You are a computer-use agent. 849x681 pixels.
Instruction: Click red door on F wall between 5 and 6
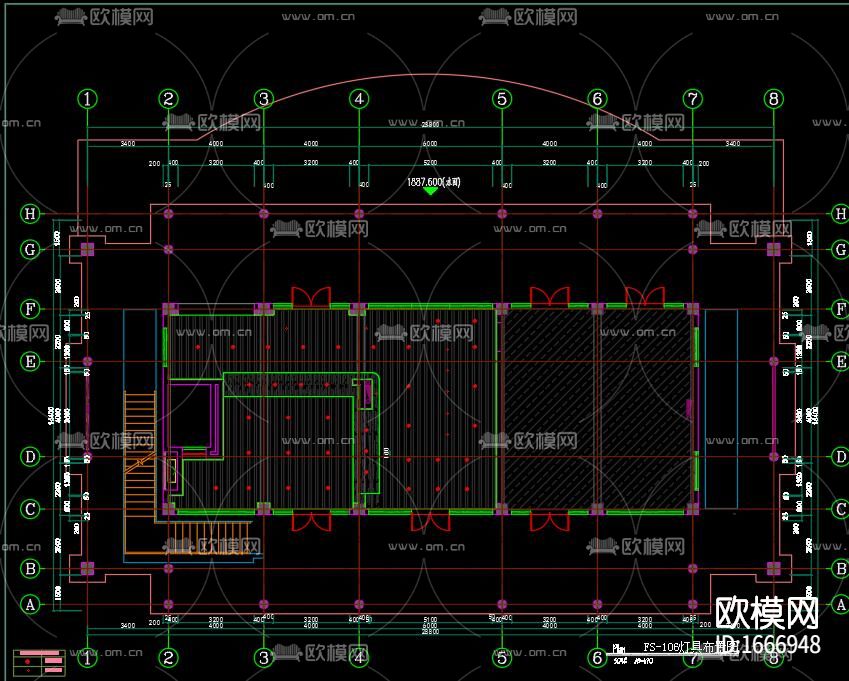550,297
